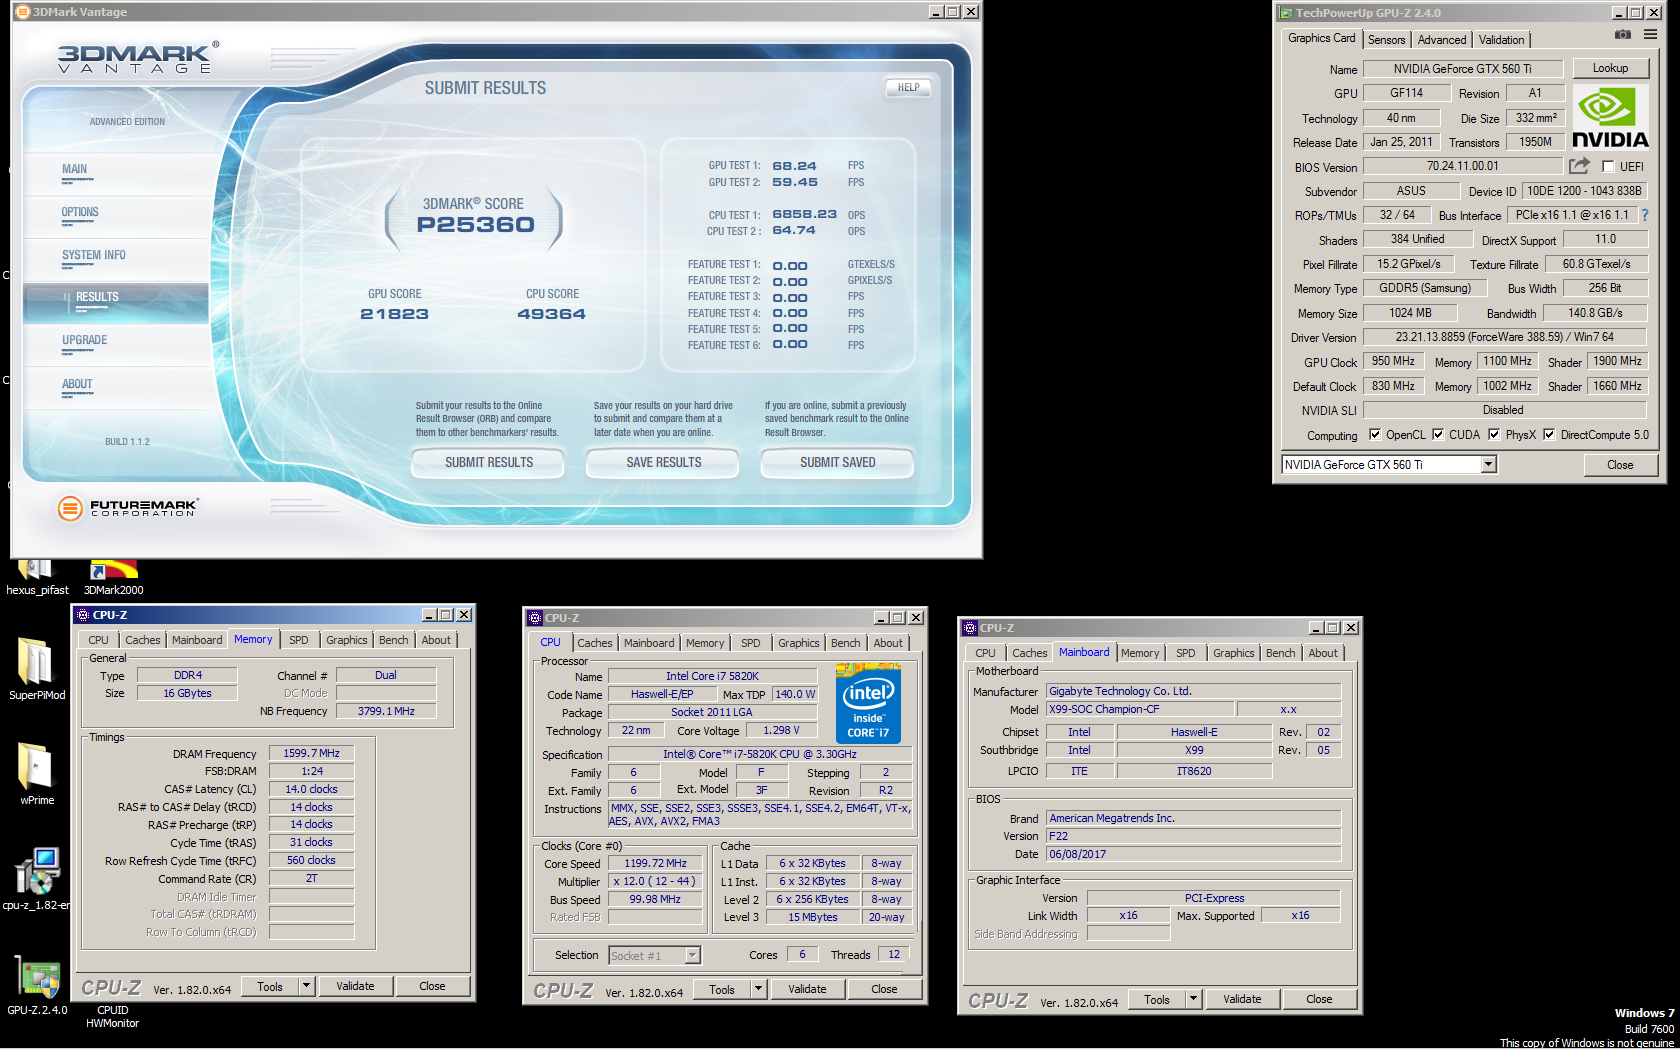Screen dimensions: 1680x1050
Task: Click the CPU score value 49364
Action: pos(551,314)
